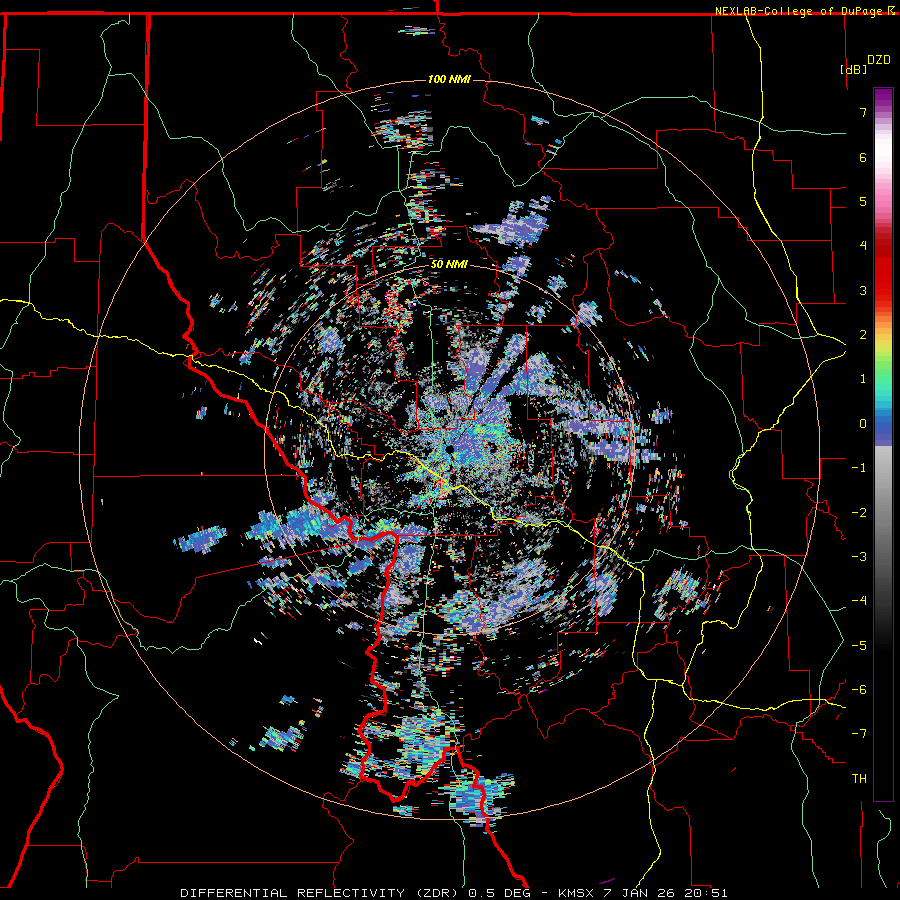
Task: Click the [dB] unit label
Action: click(853, 69)
